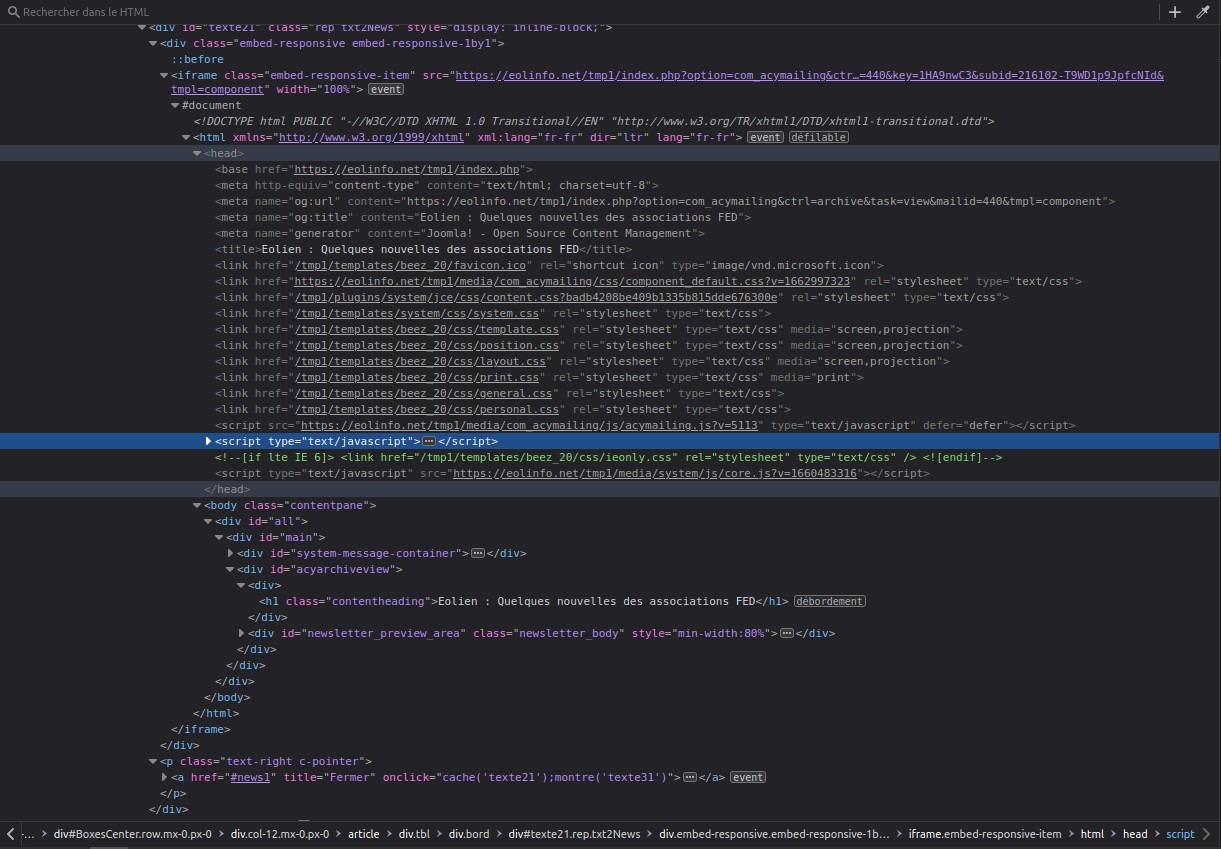The height and width of the screenshot is (849, 1221).
Task: Select div#texte21.rep.txt2News breadcrumb item
Action: [x=574, y=834]
